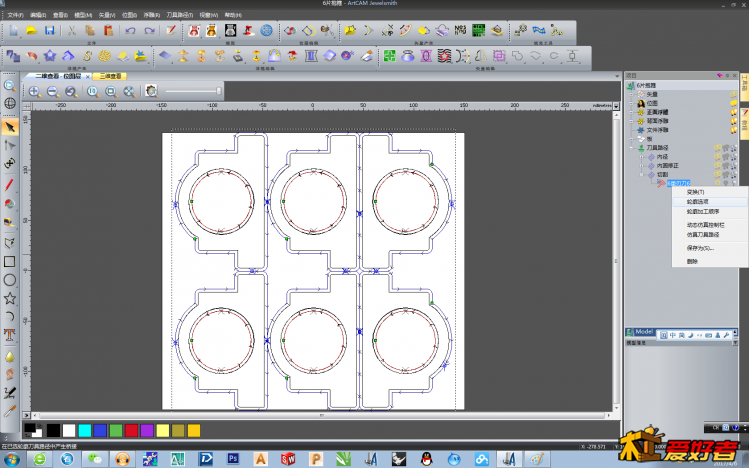
Task: Pick the star drawing tool in the left sidebar
Action: [10, 298]
